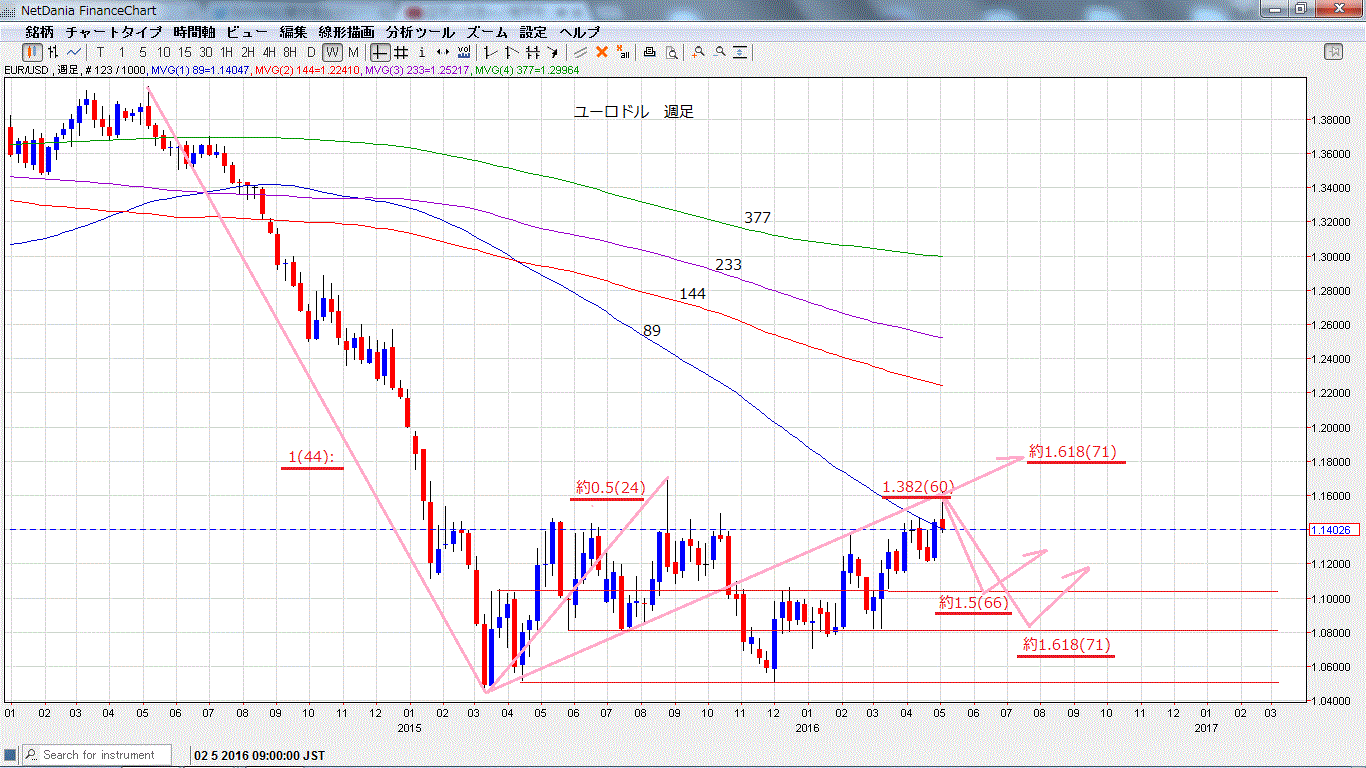The width and height of the screenshot is (1366, 768).
Task: Click the top-right chart panel icon
Action: point(1333,51)
